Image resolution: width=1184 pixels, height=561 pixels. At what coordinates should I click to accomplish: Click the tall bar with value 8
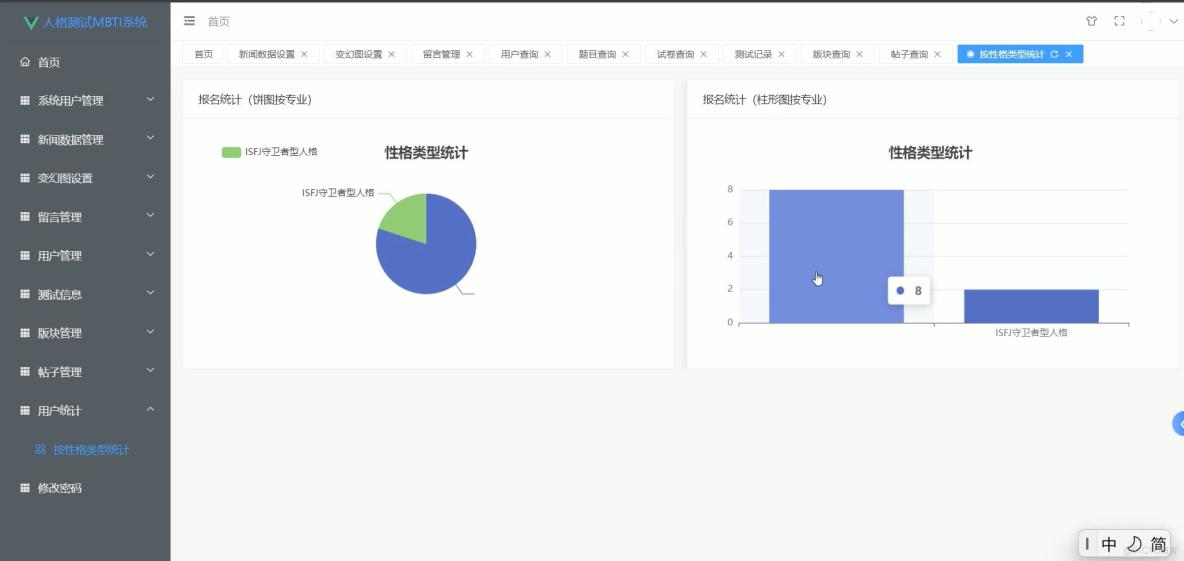(x=836, y=256)
